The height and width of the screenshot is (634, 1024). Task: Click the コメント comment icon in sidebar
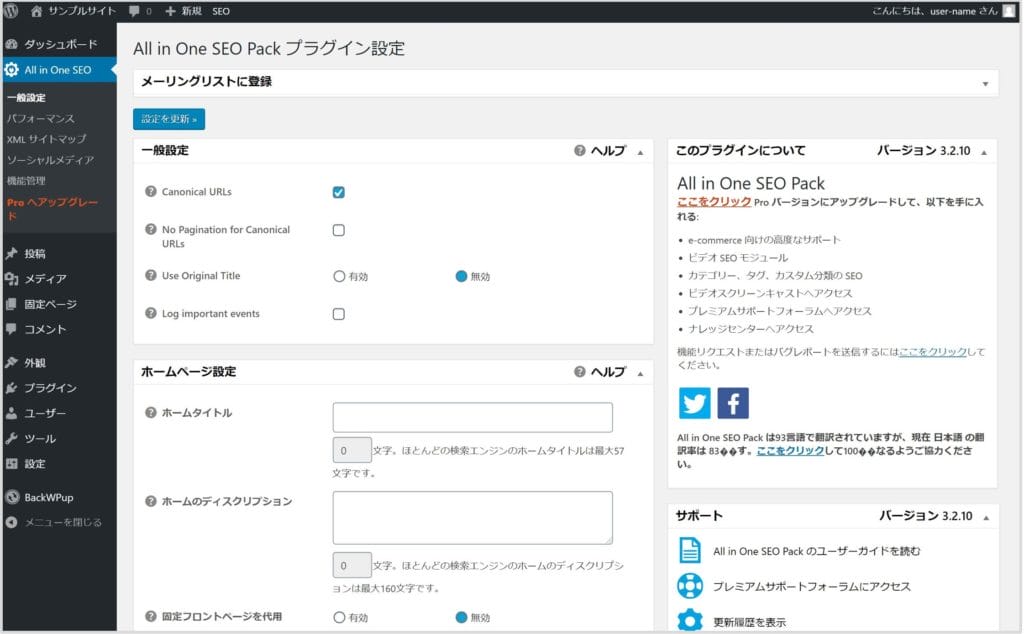(11, 329)
